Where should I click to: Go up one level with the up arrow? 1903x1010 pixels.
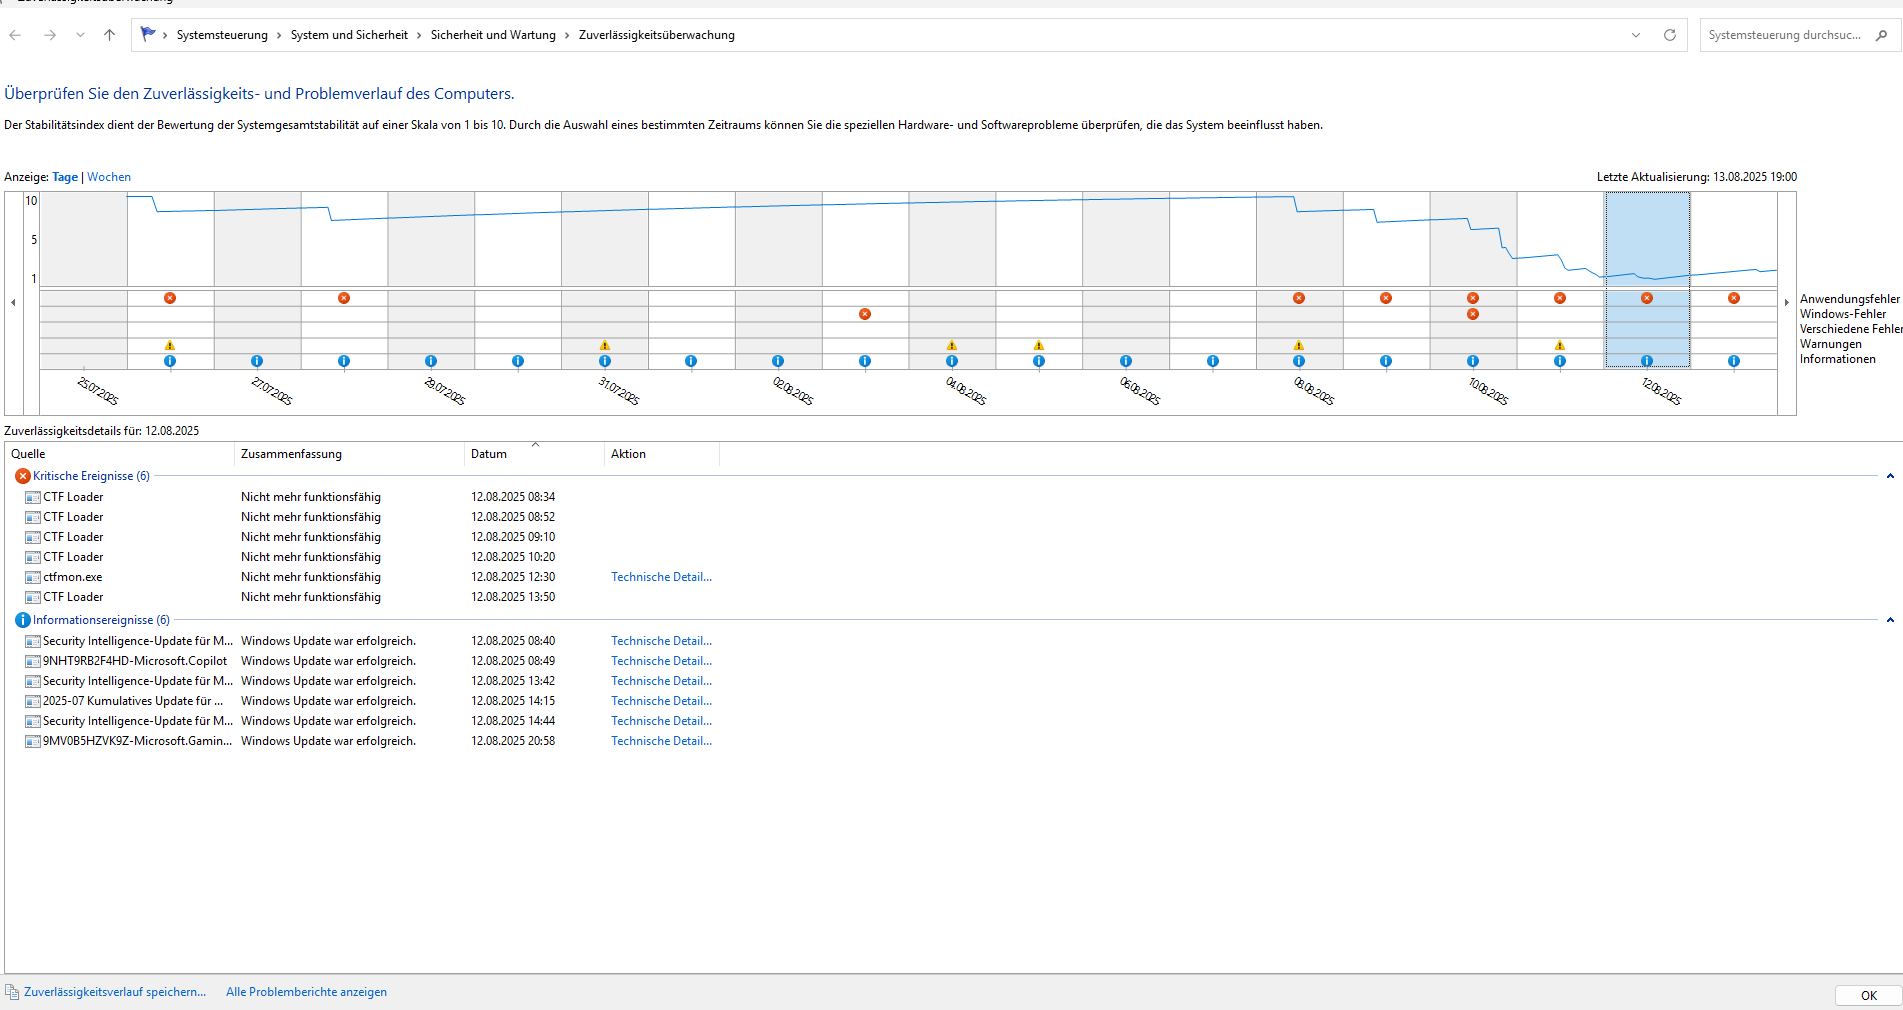110,35
